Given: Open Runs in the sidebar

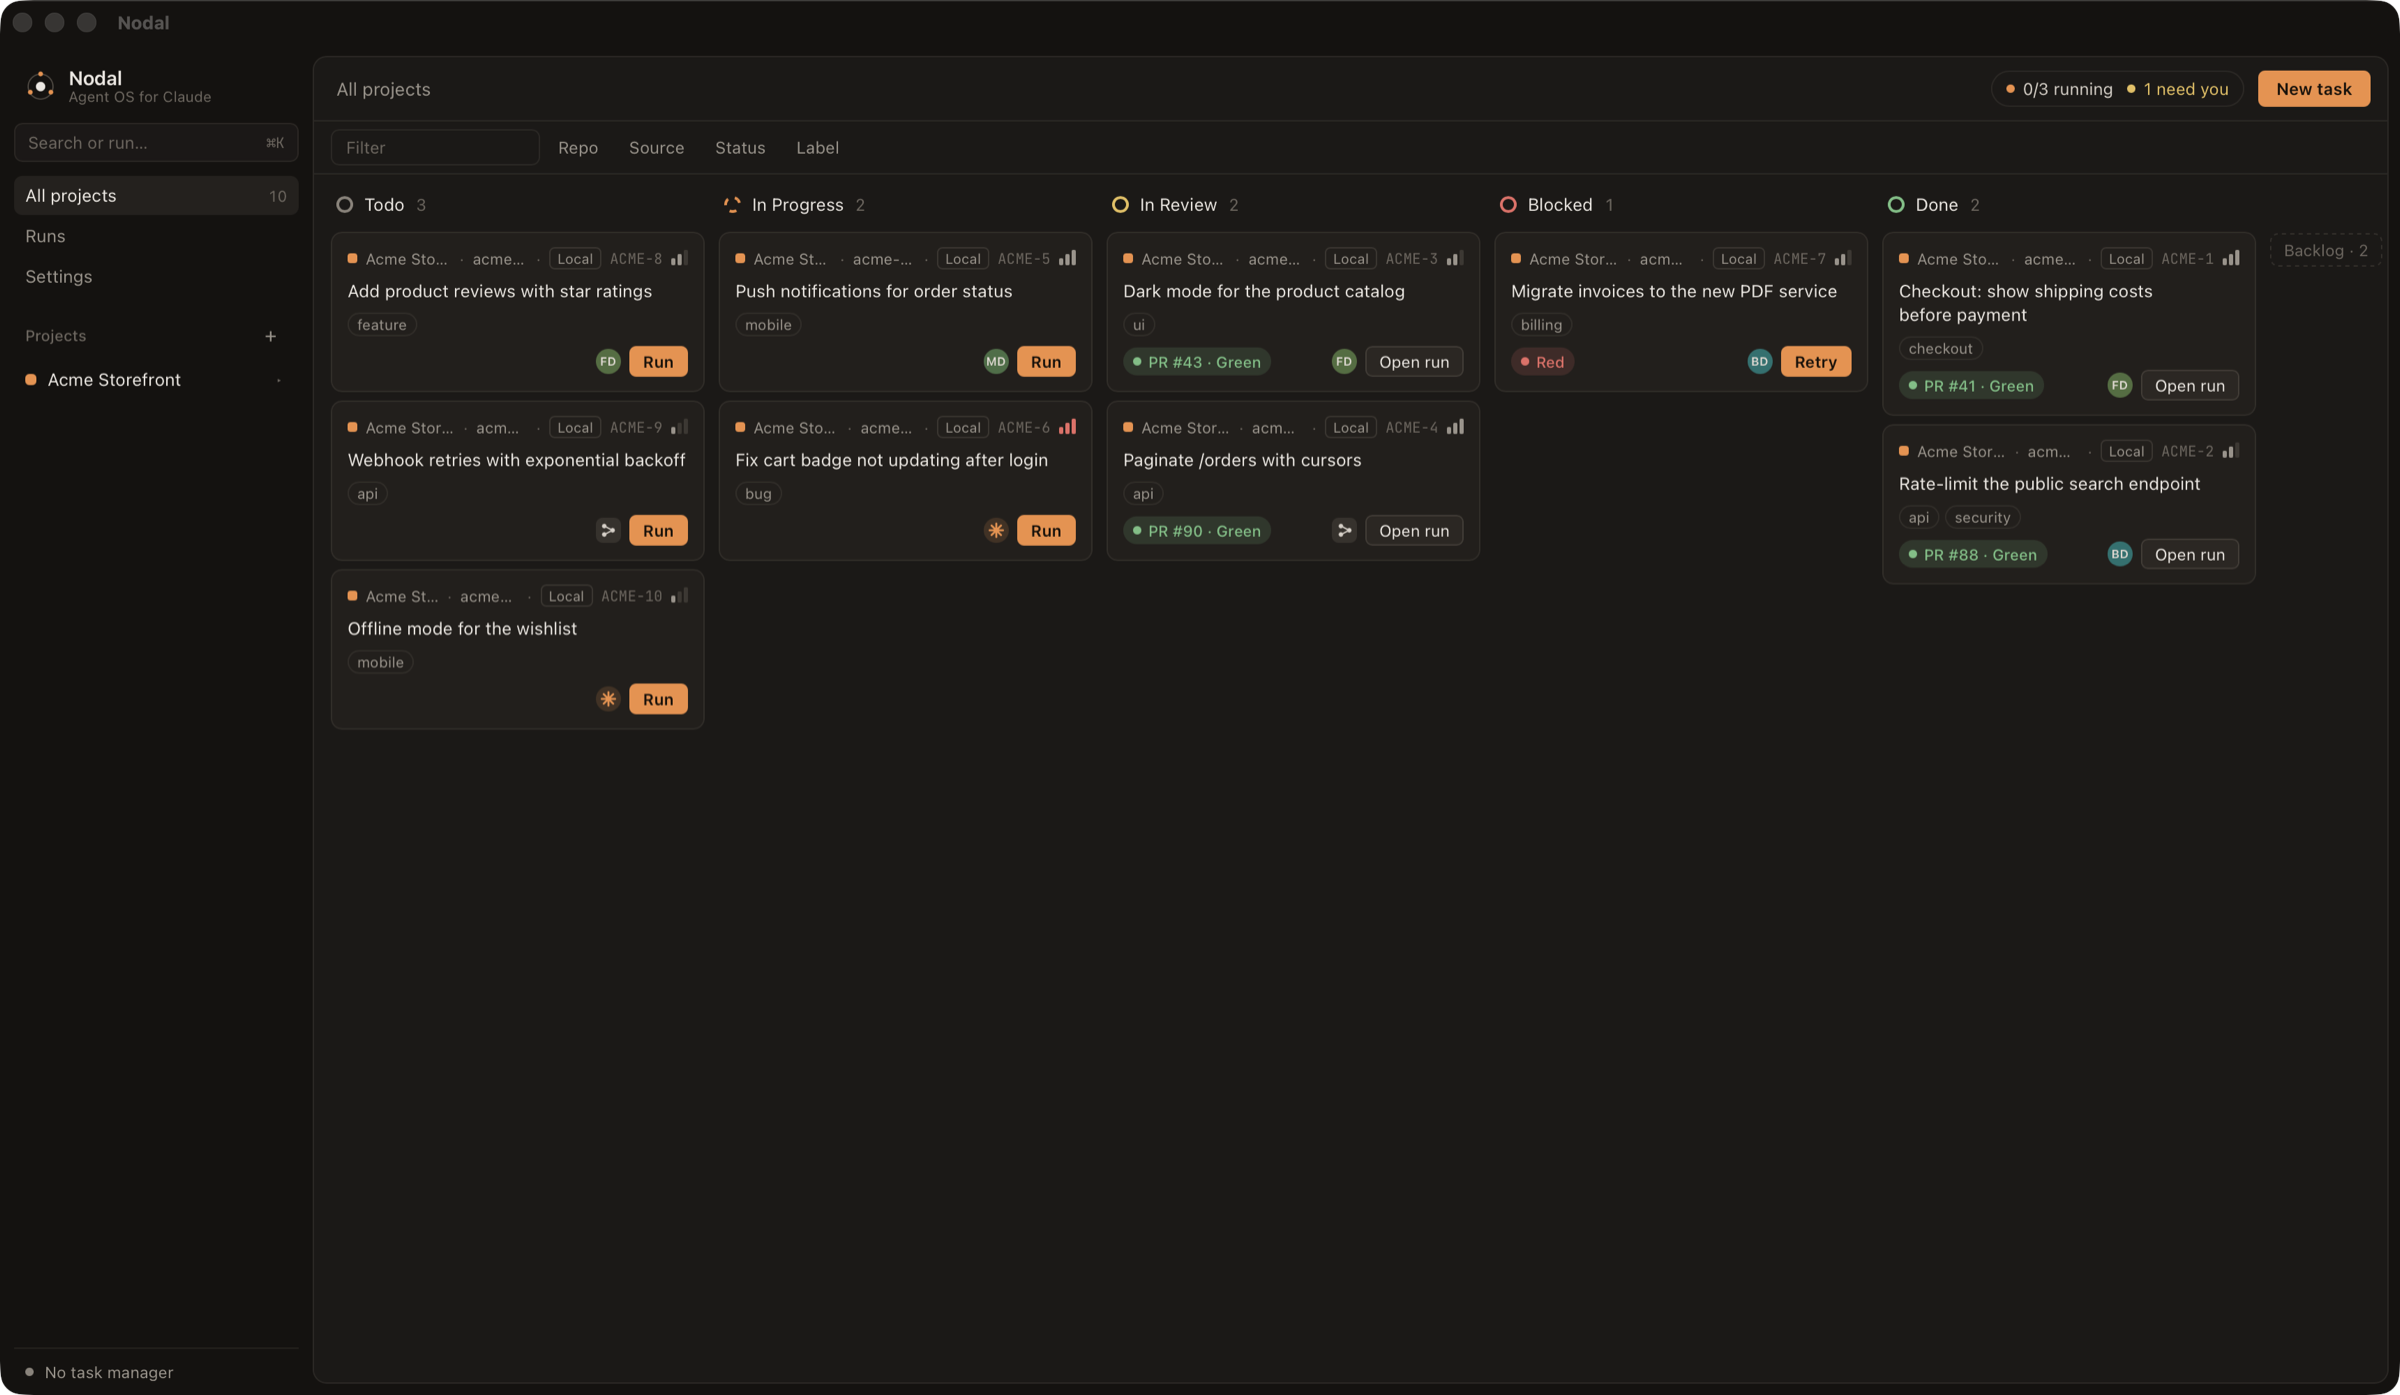Looking at the screenshot, I should point(156,236).
